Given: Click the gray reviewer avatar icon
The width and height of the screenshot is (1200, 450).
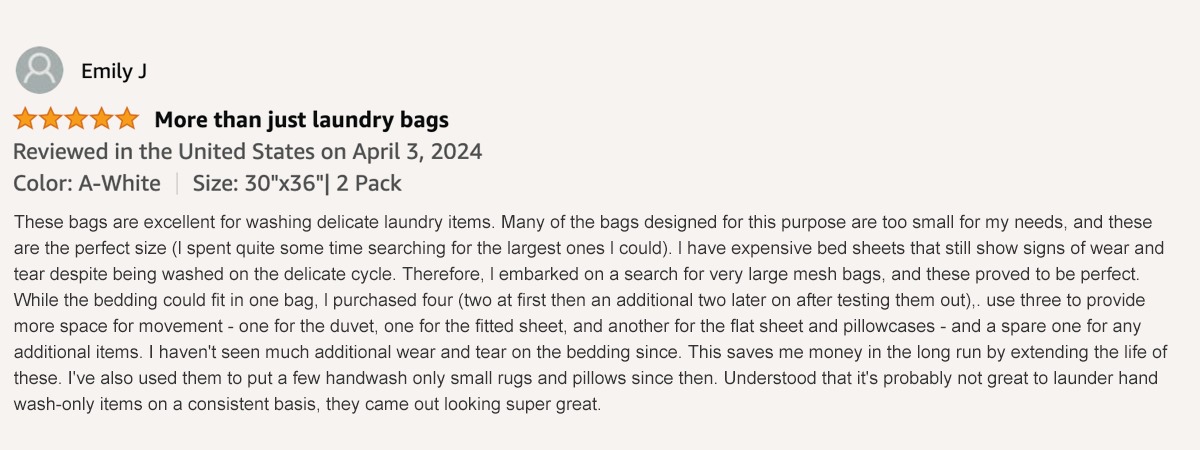Looking at the screenshot, I should pyautogui.click(x=39, y=71).
